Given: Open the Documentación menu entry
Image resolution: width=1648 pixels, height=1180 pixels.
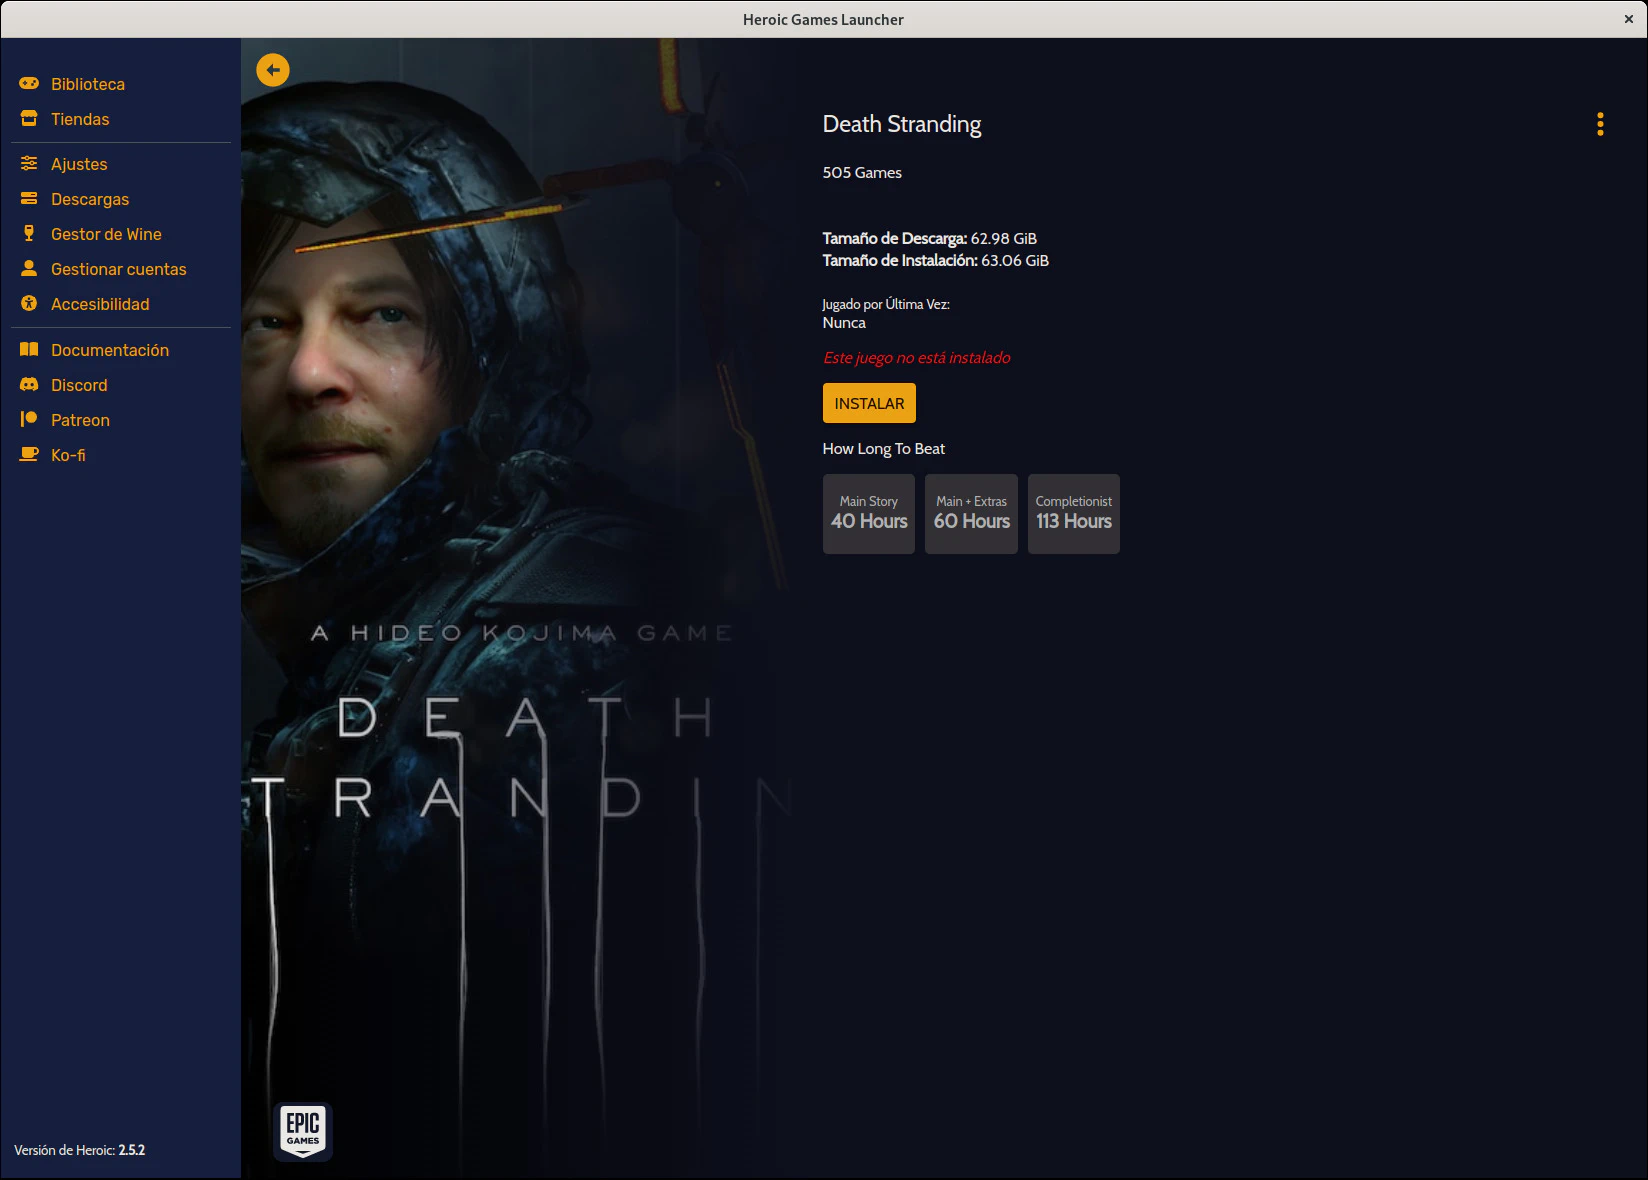Looking at the screenshot, I should 110,350.
